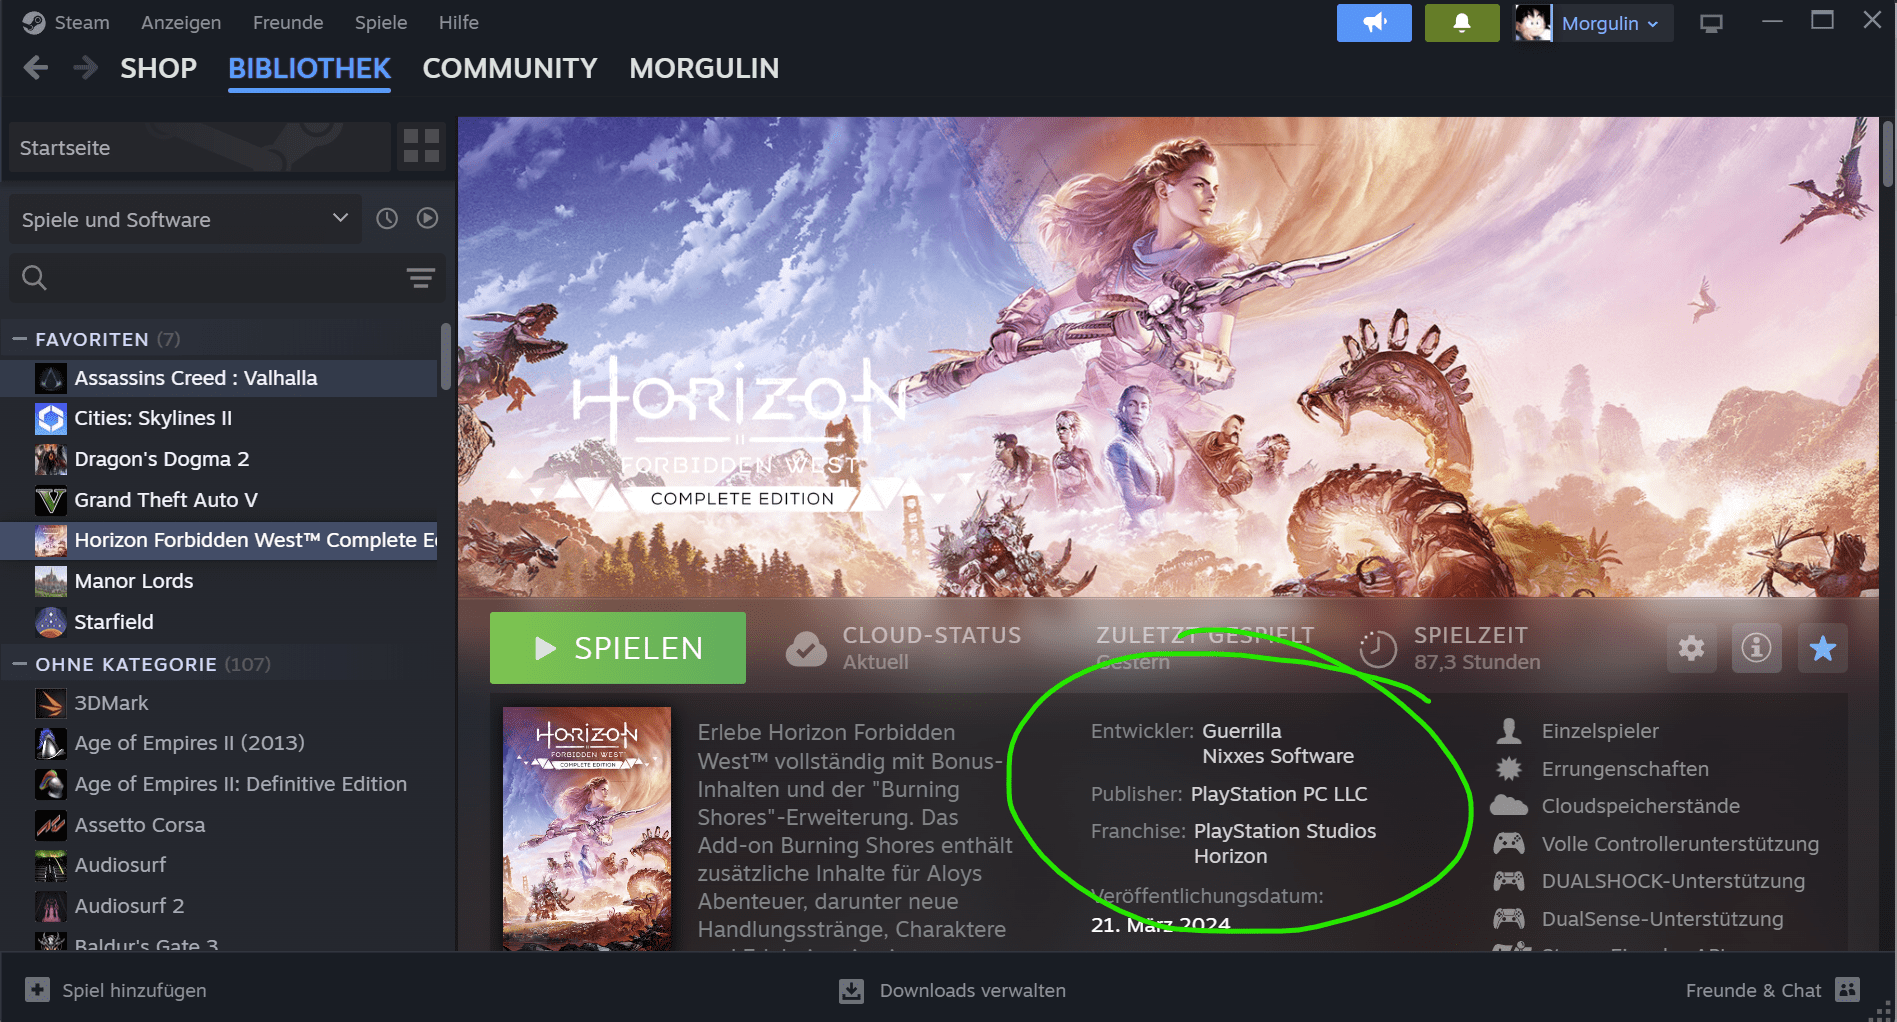Screen dimensions: 1897x1022
Task: Click the Starfield game icon
Action: (x=51, y=622)
